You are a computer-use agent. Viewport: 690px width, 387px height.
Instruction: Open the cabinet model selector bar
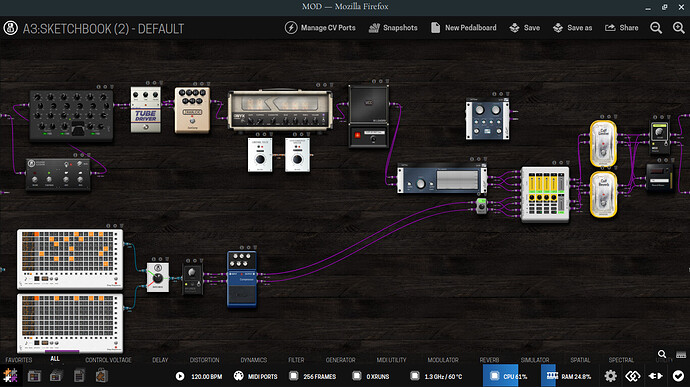point(374,132)
